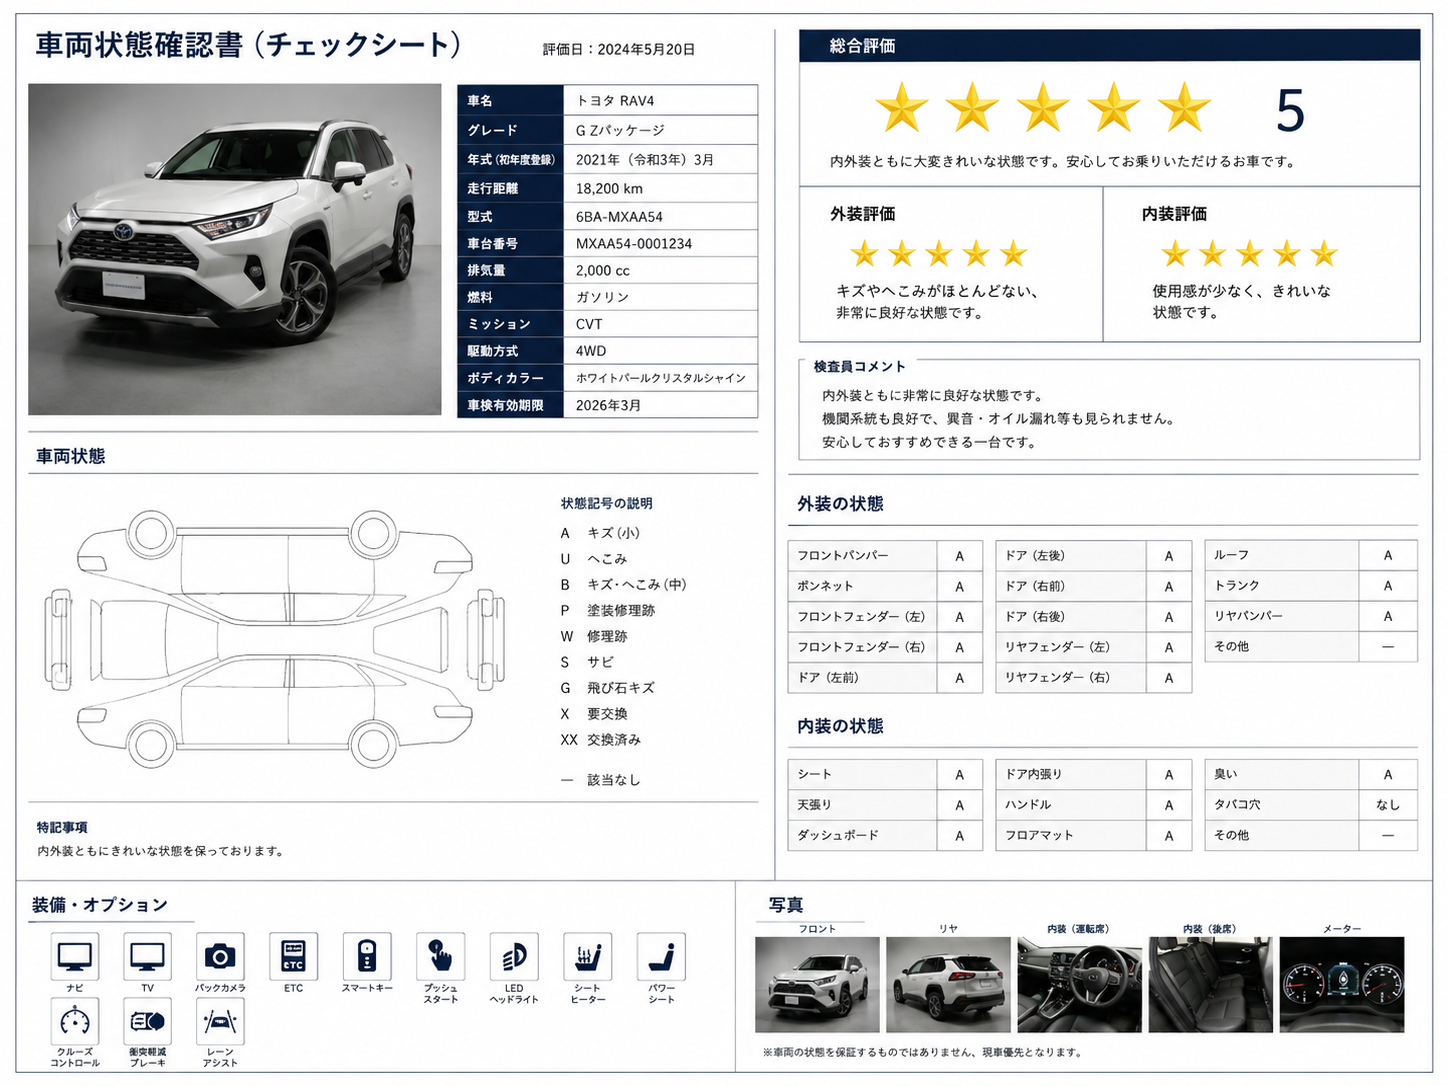Click the 評価日：2024年5月20日 date text

(619, 49)
